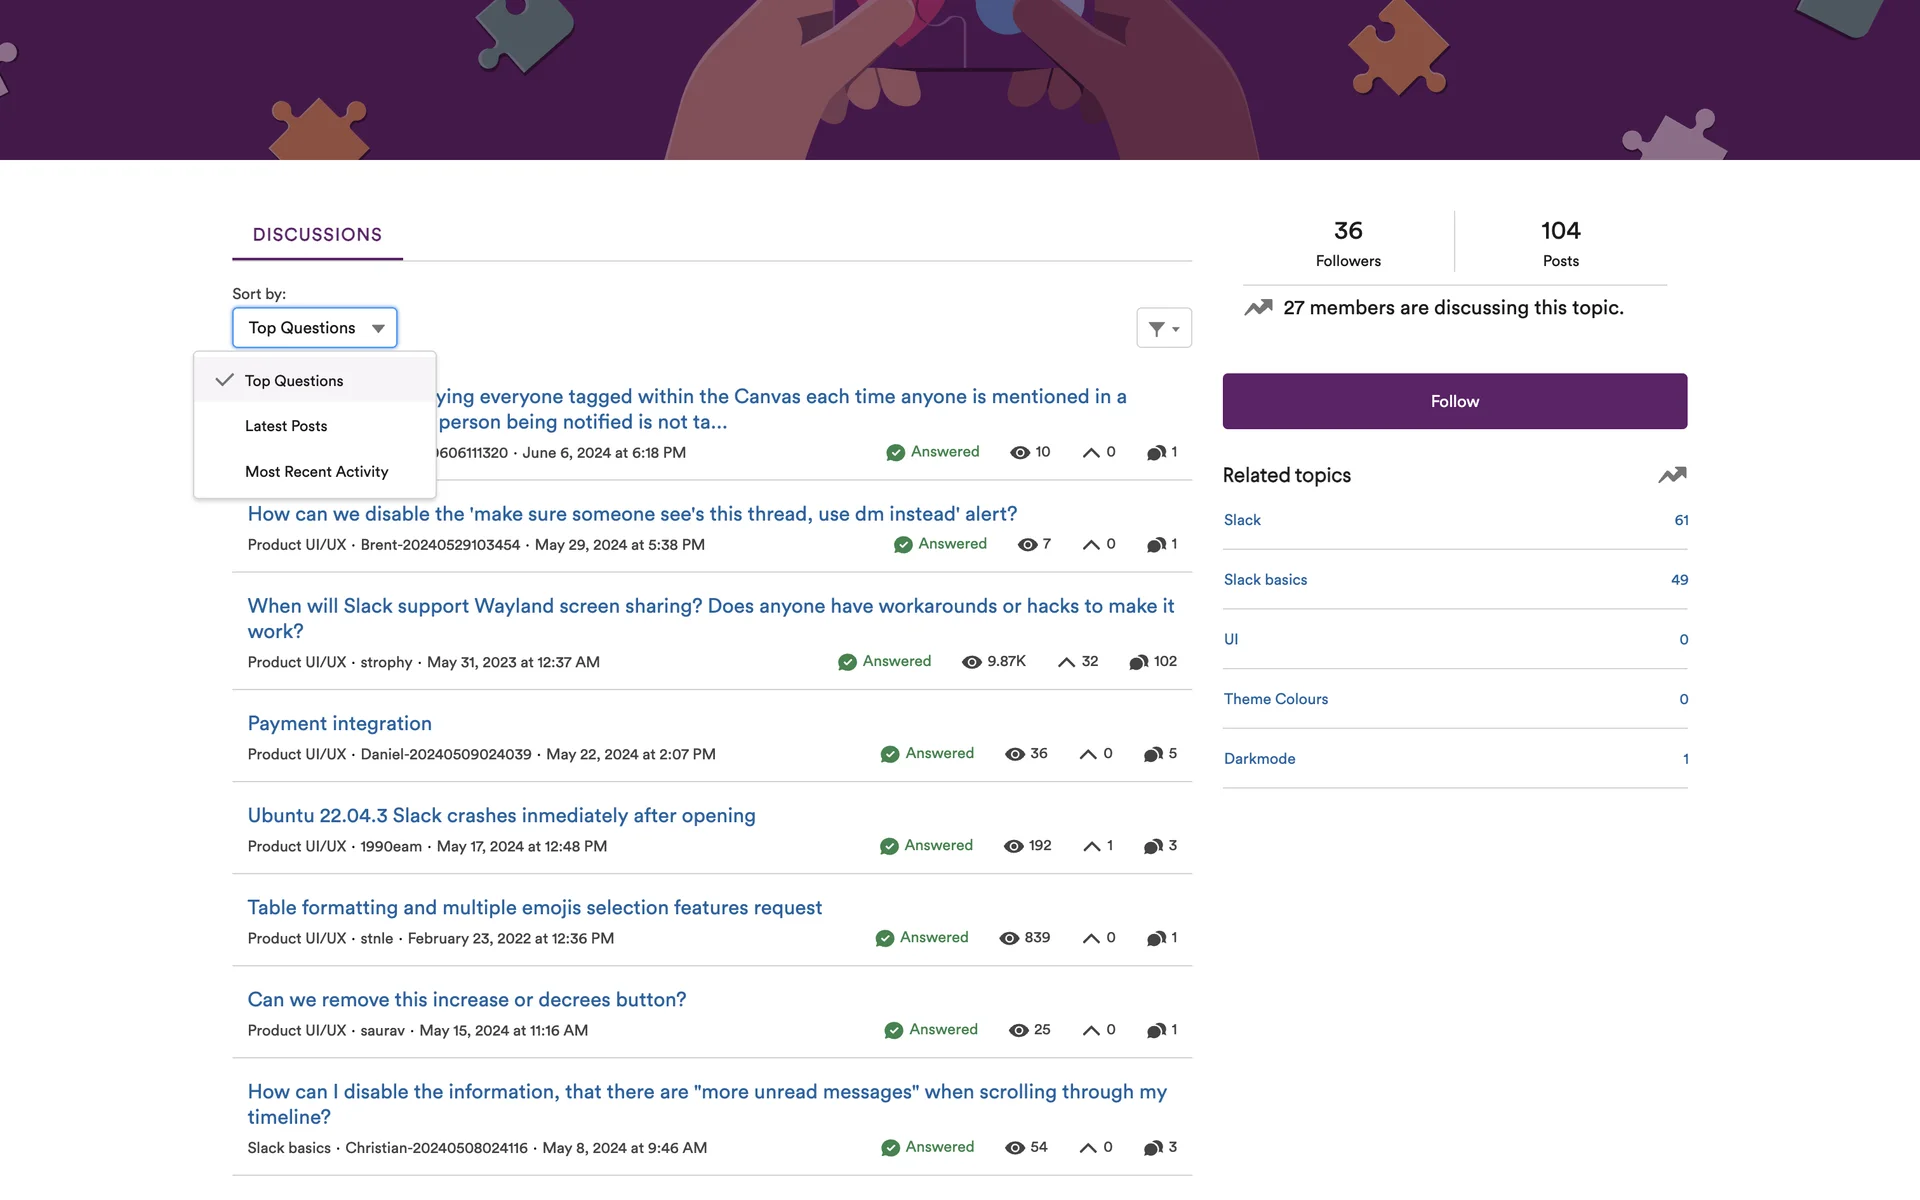Open the filter funnel dropdown
Image resolution: width=1920 pixels, height=1200 pixels.
[x=1163, y=328]
